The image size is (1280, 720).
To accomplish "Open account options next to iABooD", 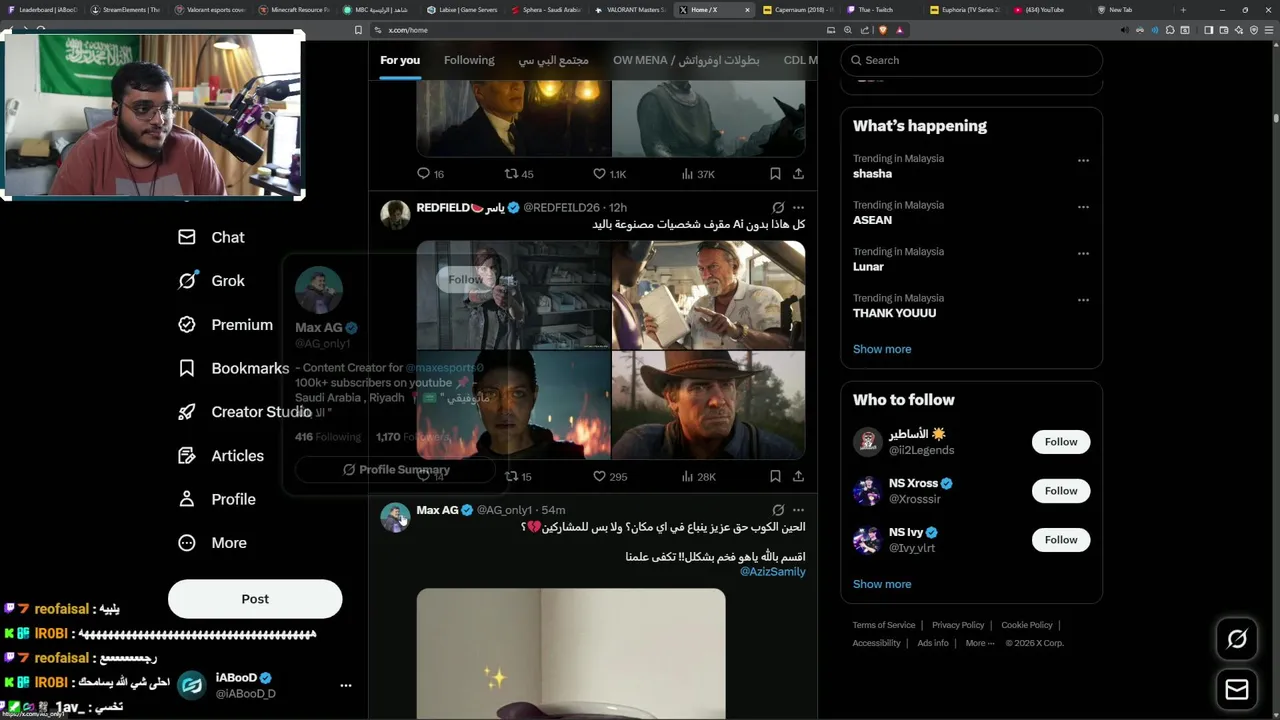I will pos(346,685).
